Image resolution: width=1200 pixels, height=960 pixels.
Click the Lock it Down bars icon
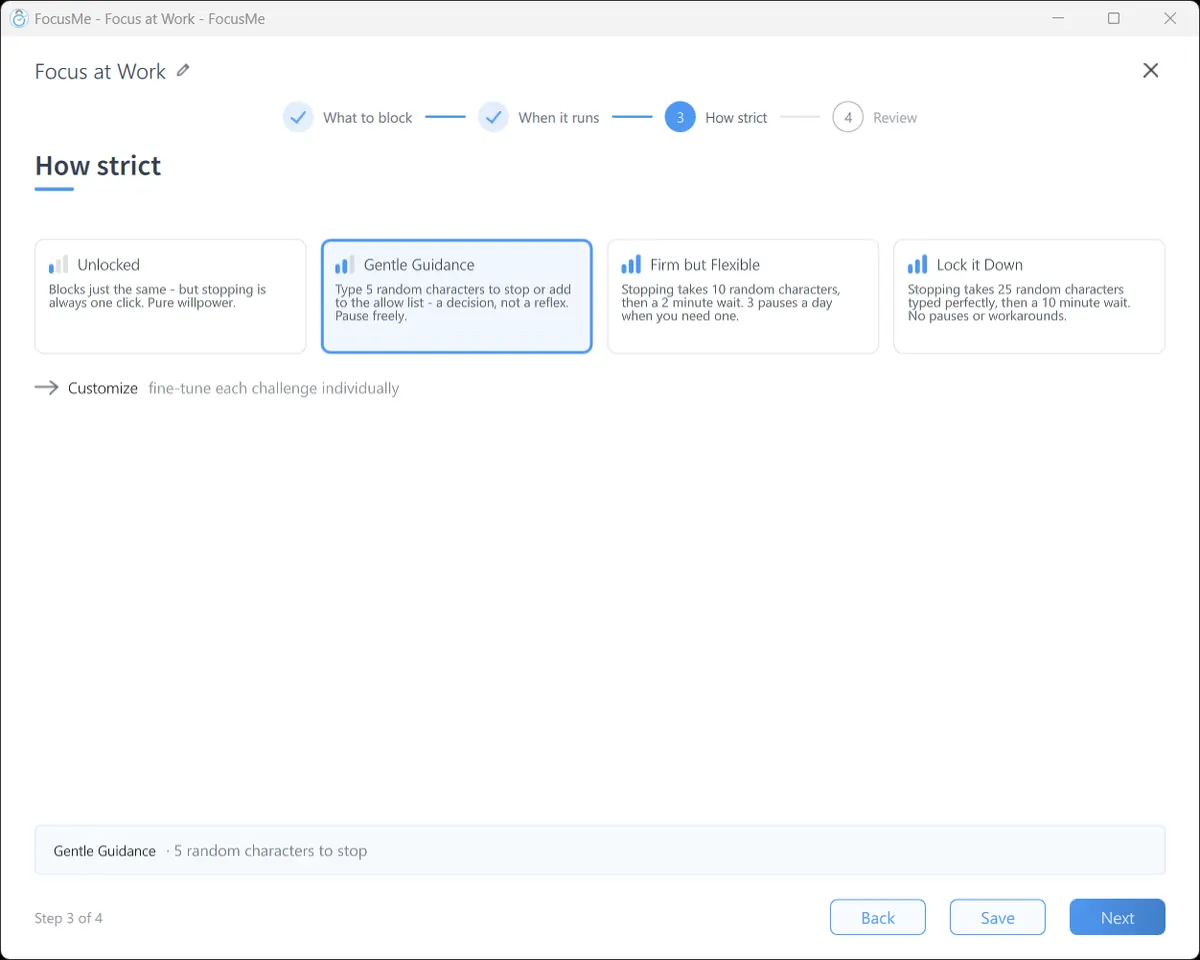(x=917, y=265)
